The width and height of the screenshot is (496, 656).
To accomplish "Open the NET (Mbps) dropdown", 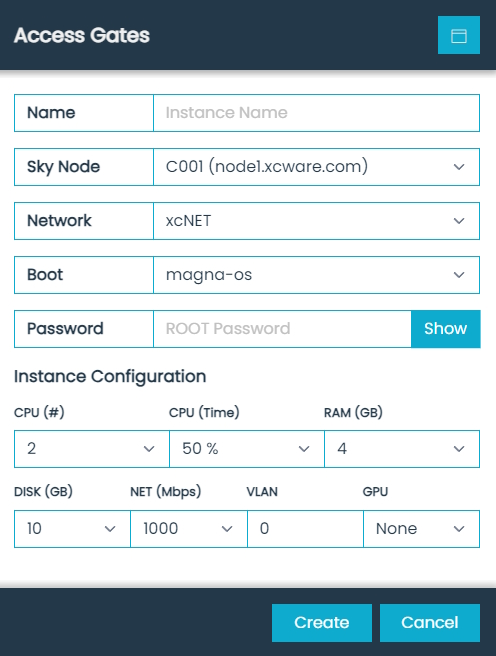I will [x=189, y=529].
